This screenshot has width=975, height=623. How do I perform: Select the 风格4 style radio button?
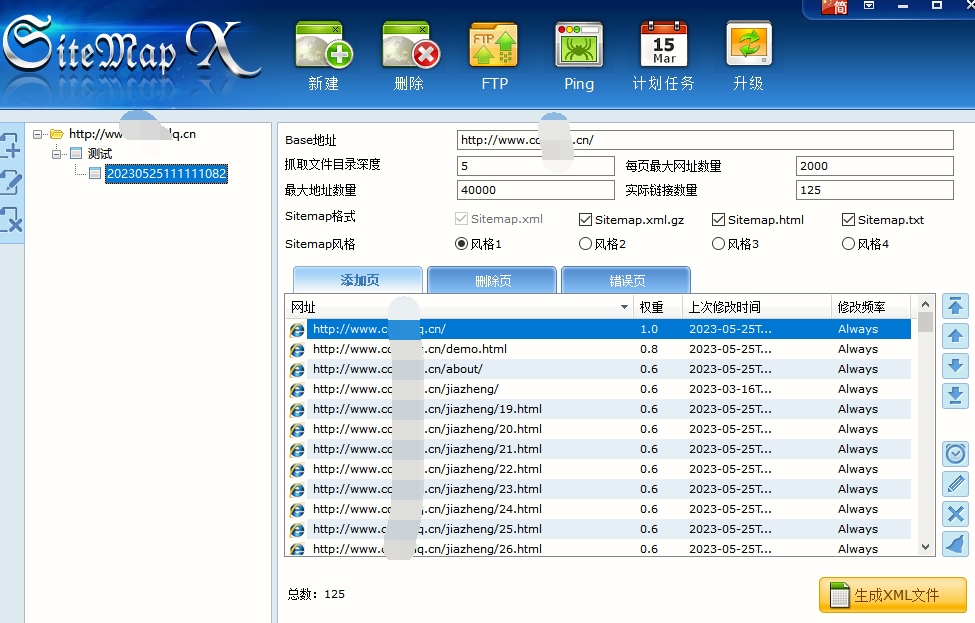click(x=848, y=244)
